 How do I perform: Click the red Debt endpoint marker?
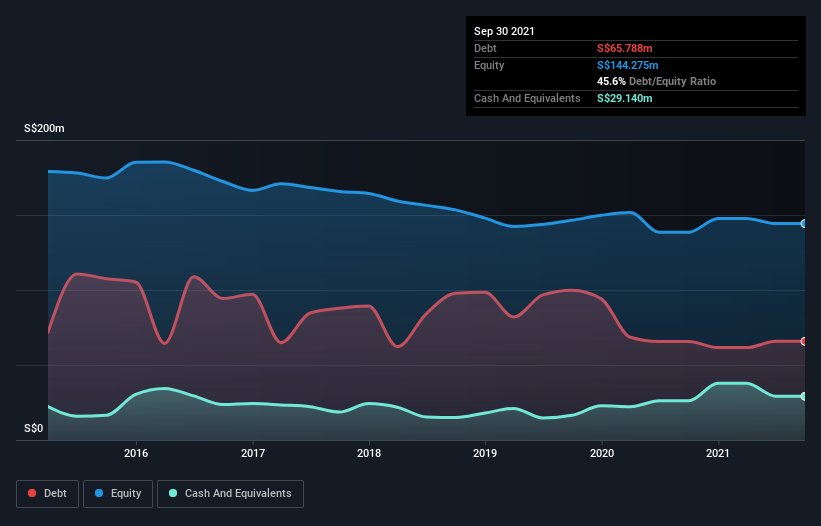tap(804, 341)
